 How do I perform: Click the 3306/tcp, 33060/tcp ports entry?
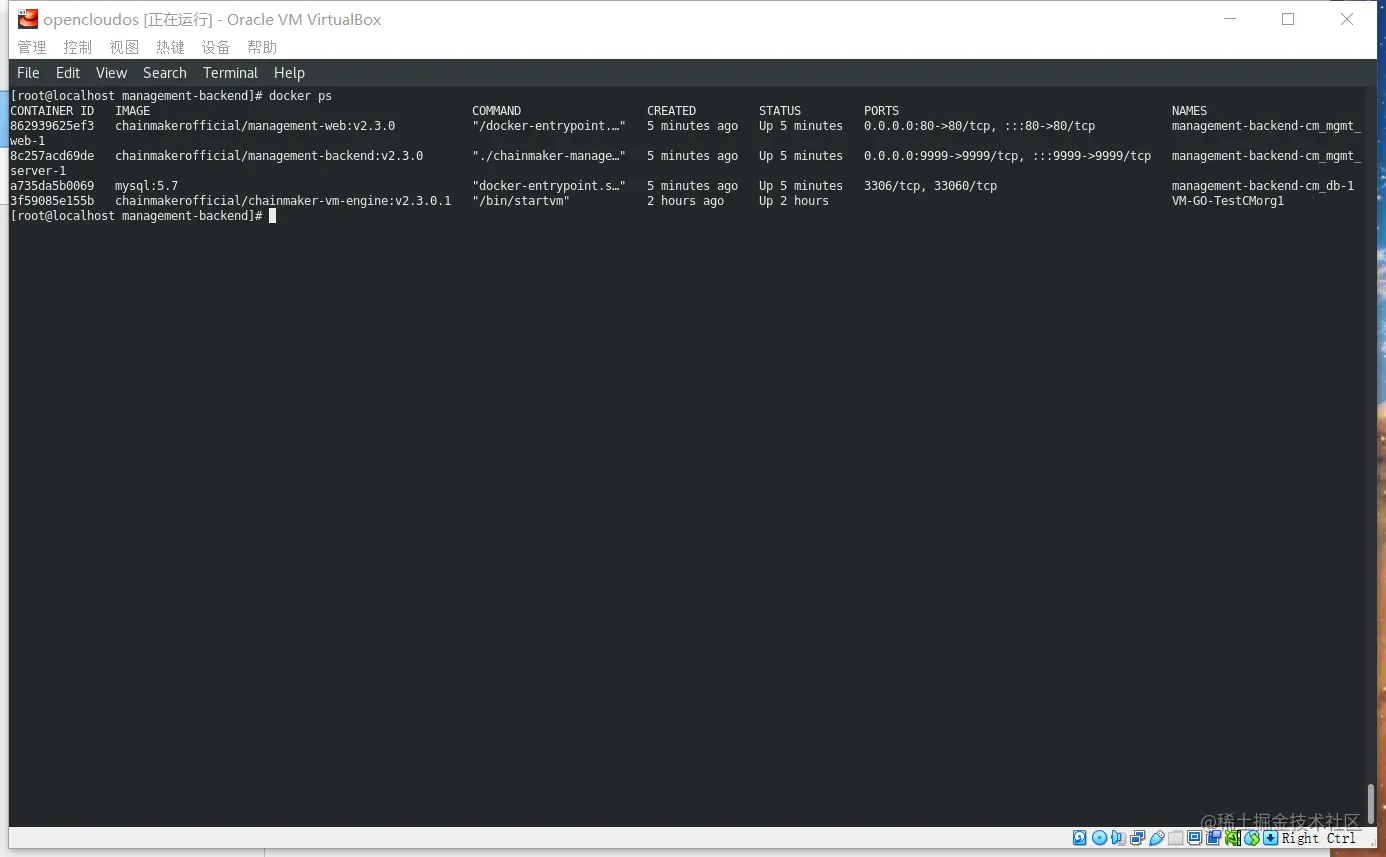coord(931,186)
